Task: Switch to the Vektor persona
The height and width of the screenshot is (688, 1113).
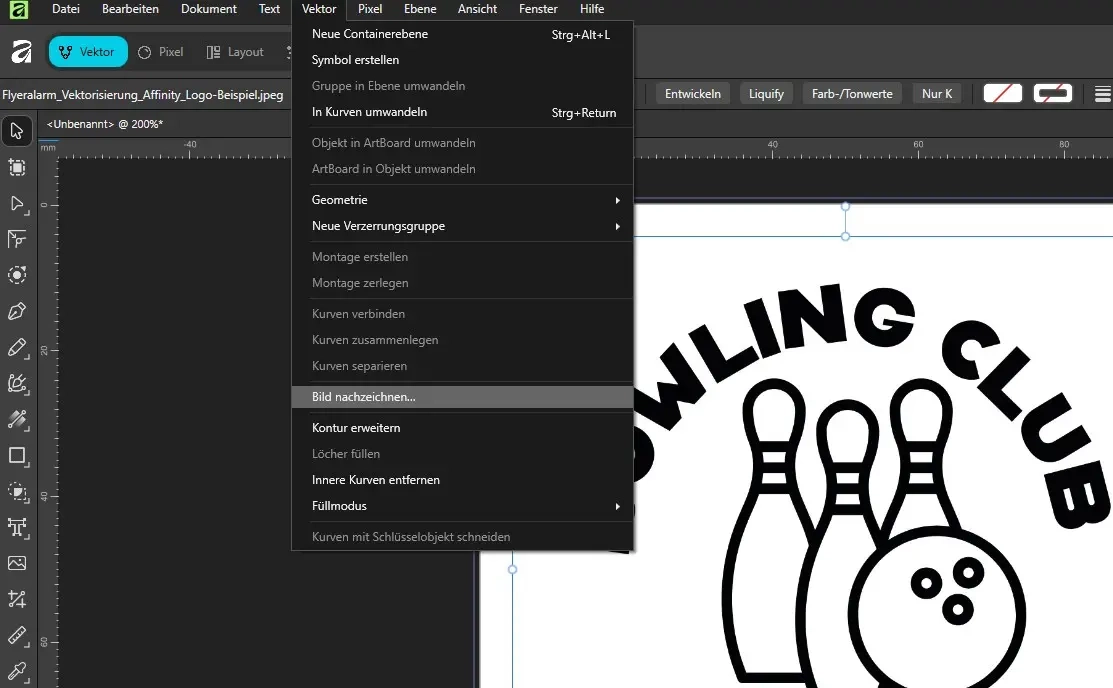Action: click(88, 52)
